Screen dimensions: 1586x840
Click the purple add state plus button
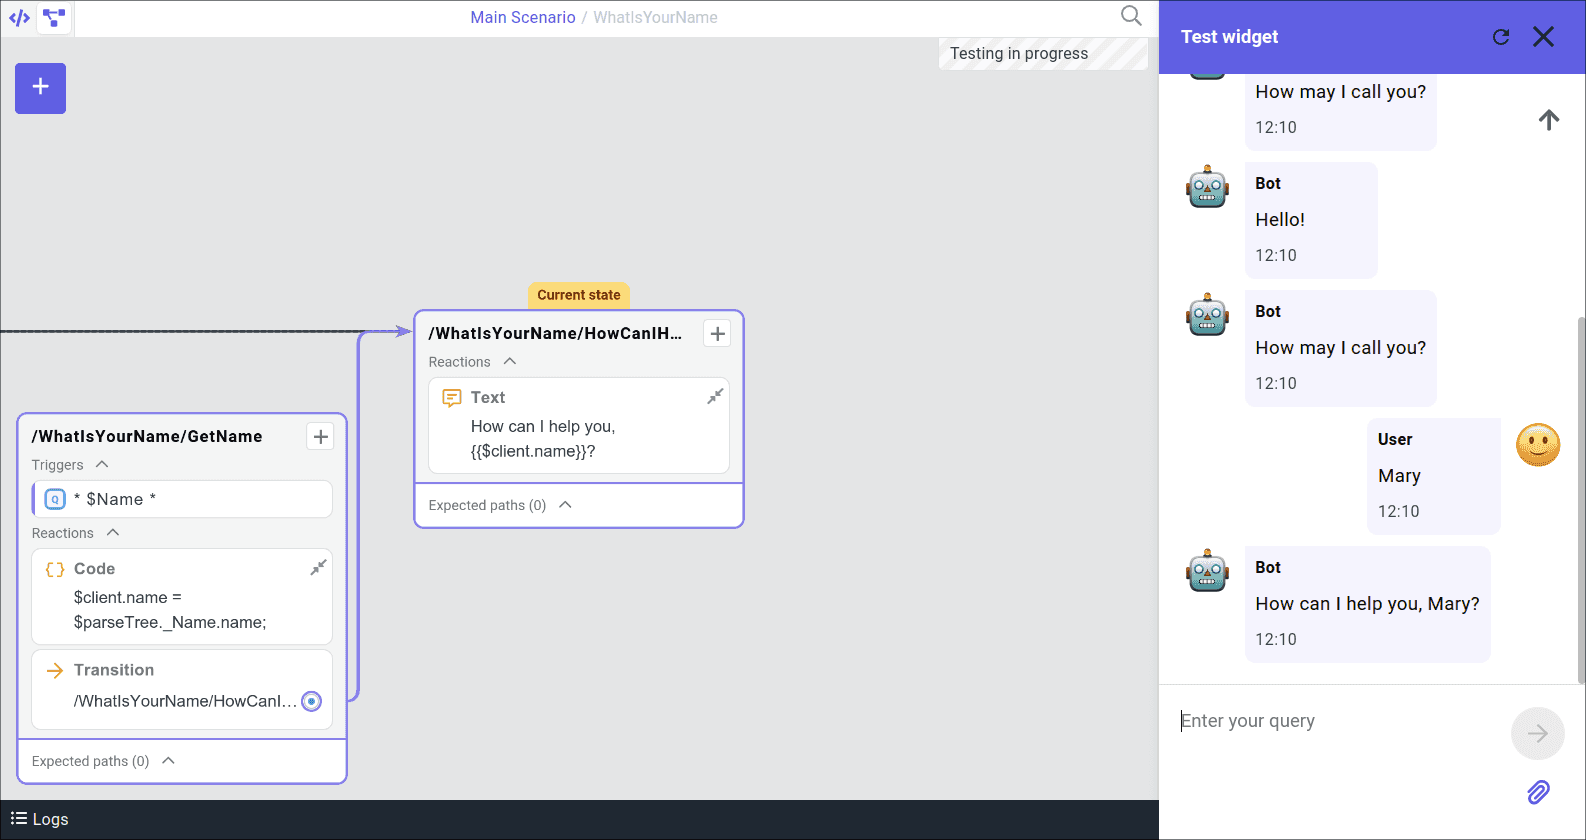pos(40,88)
